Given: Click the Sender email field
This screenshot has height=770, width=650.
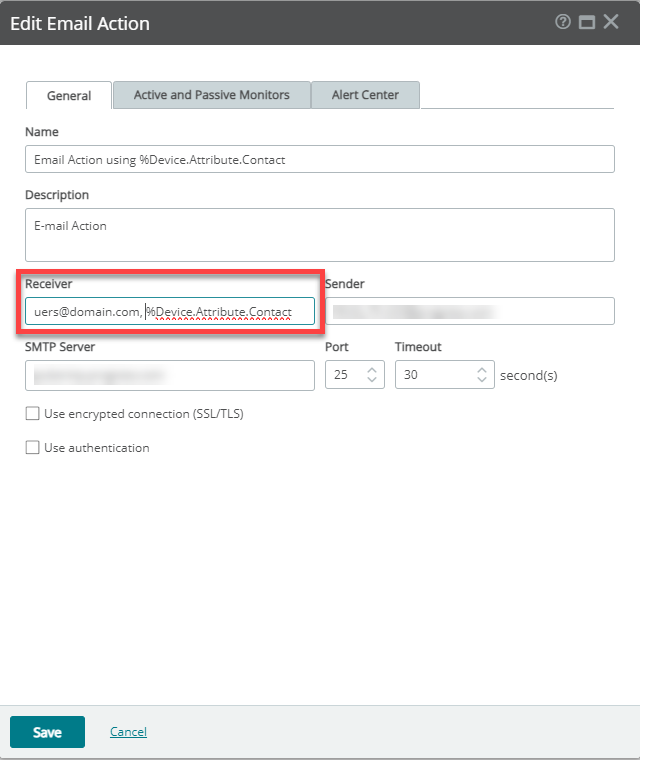Looking at the screenshot, I should tap(470, 311).
